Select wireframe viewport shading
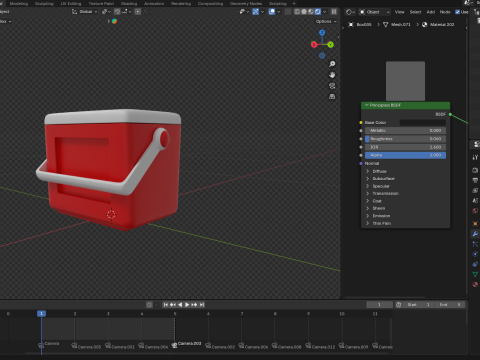Screen dimensions: 480x360 tap(297, 12)
